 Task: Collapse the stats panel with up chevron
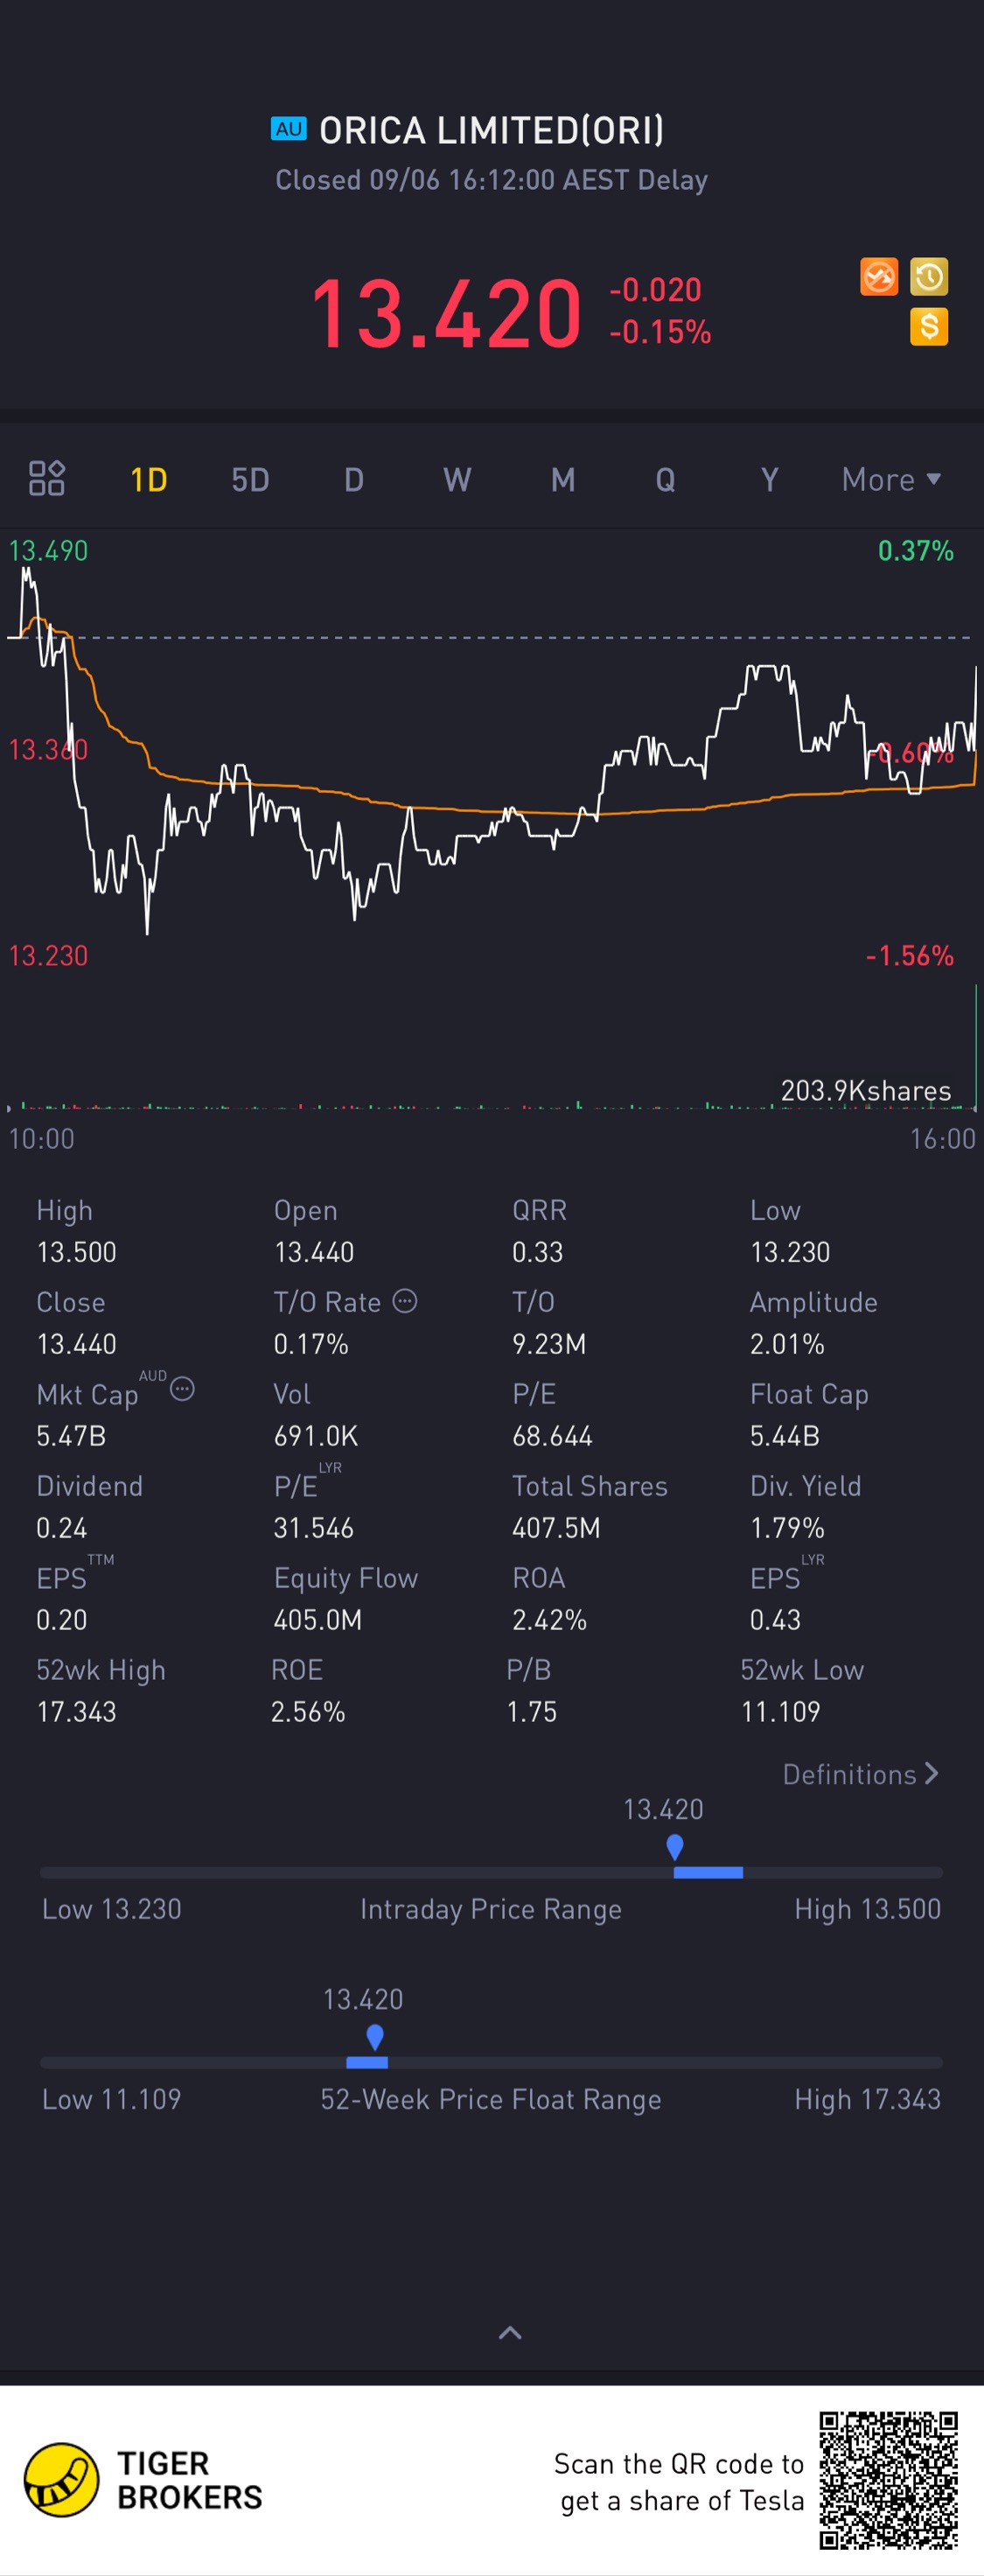[510, 2333]
